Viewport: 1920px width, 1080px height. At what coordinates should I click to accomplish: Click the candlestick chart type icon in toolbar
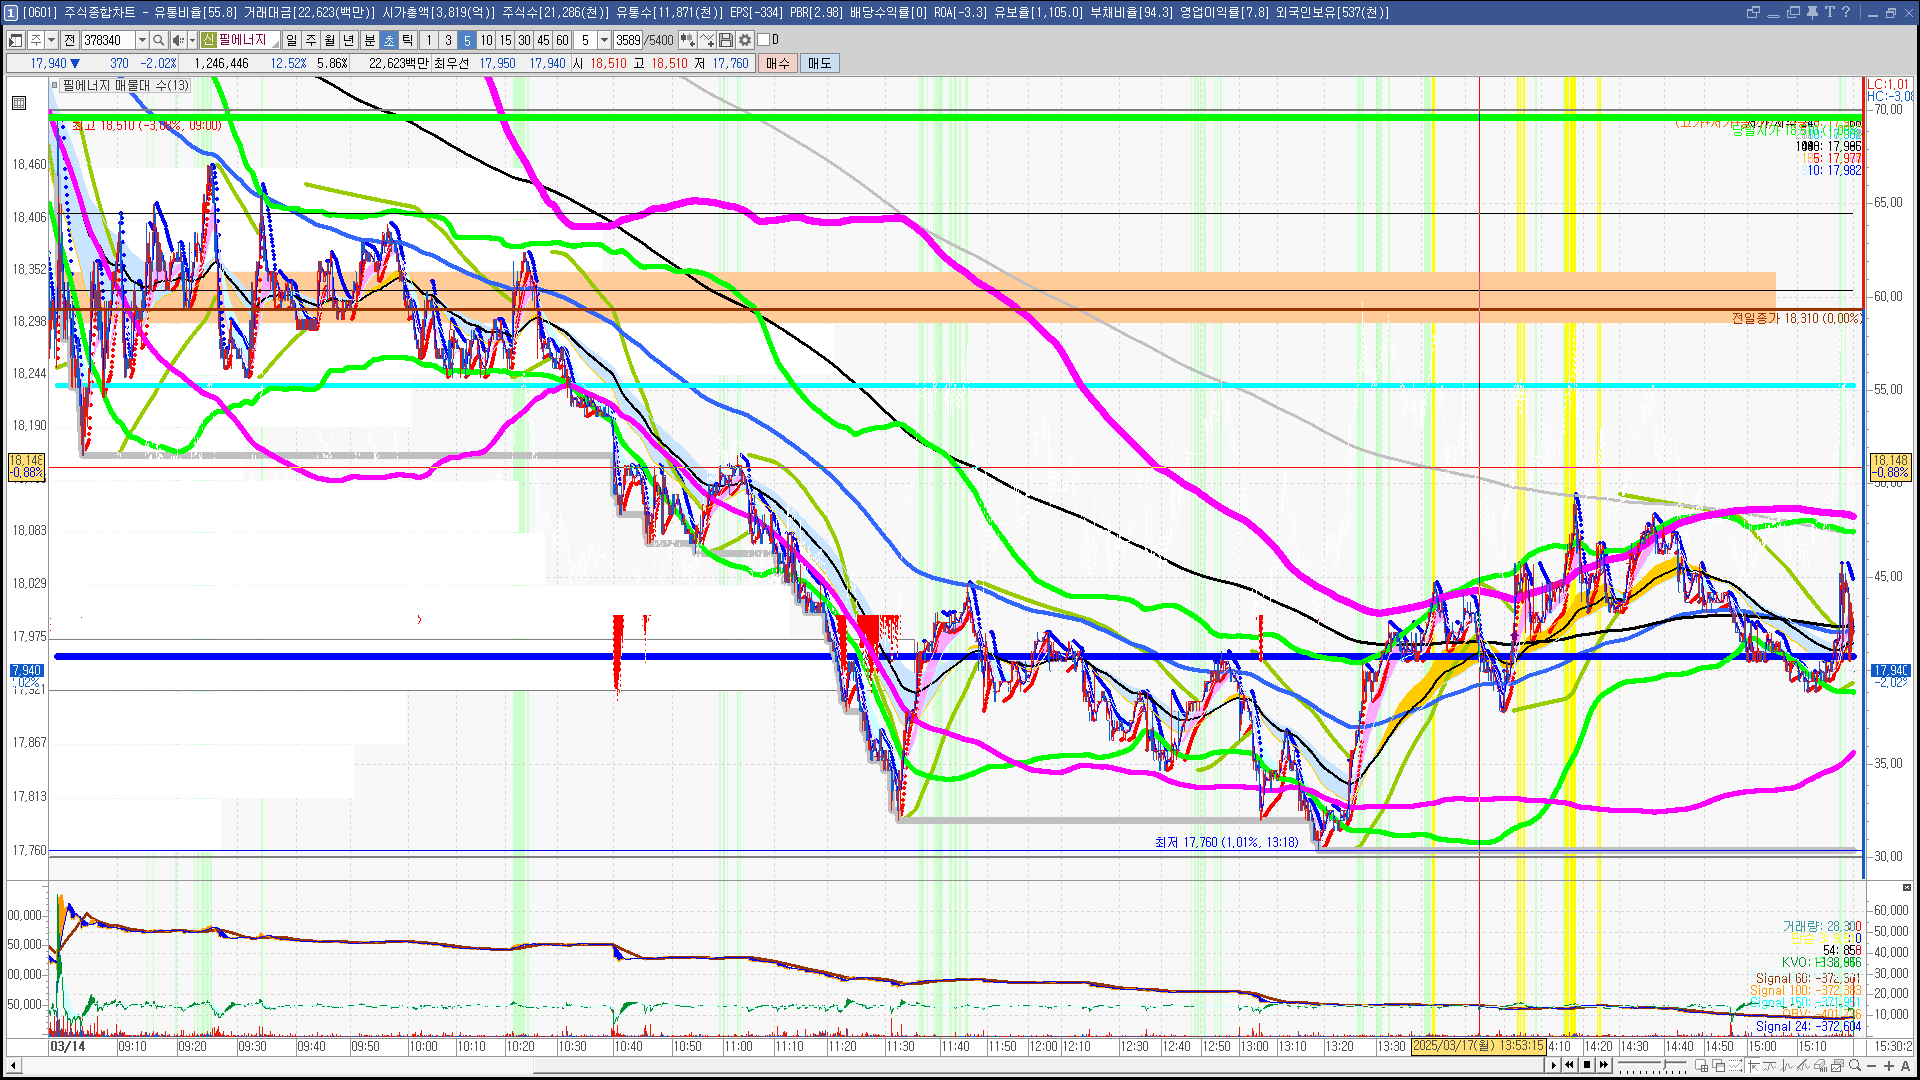688,40
